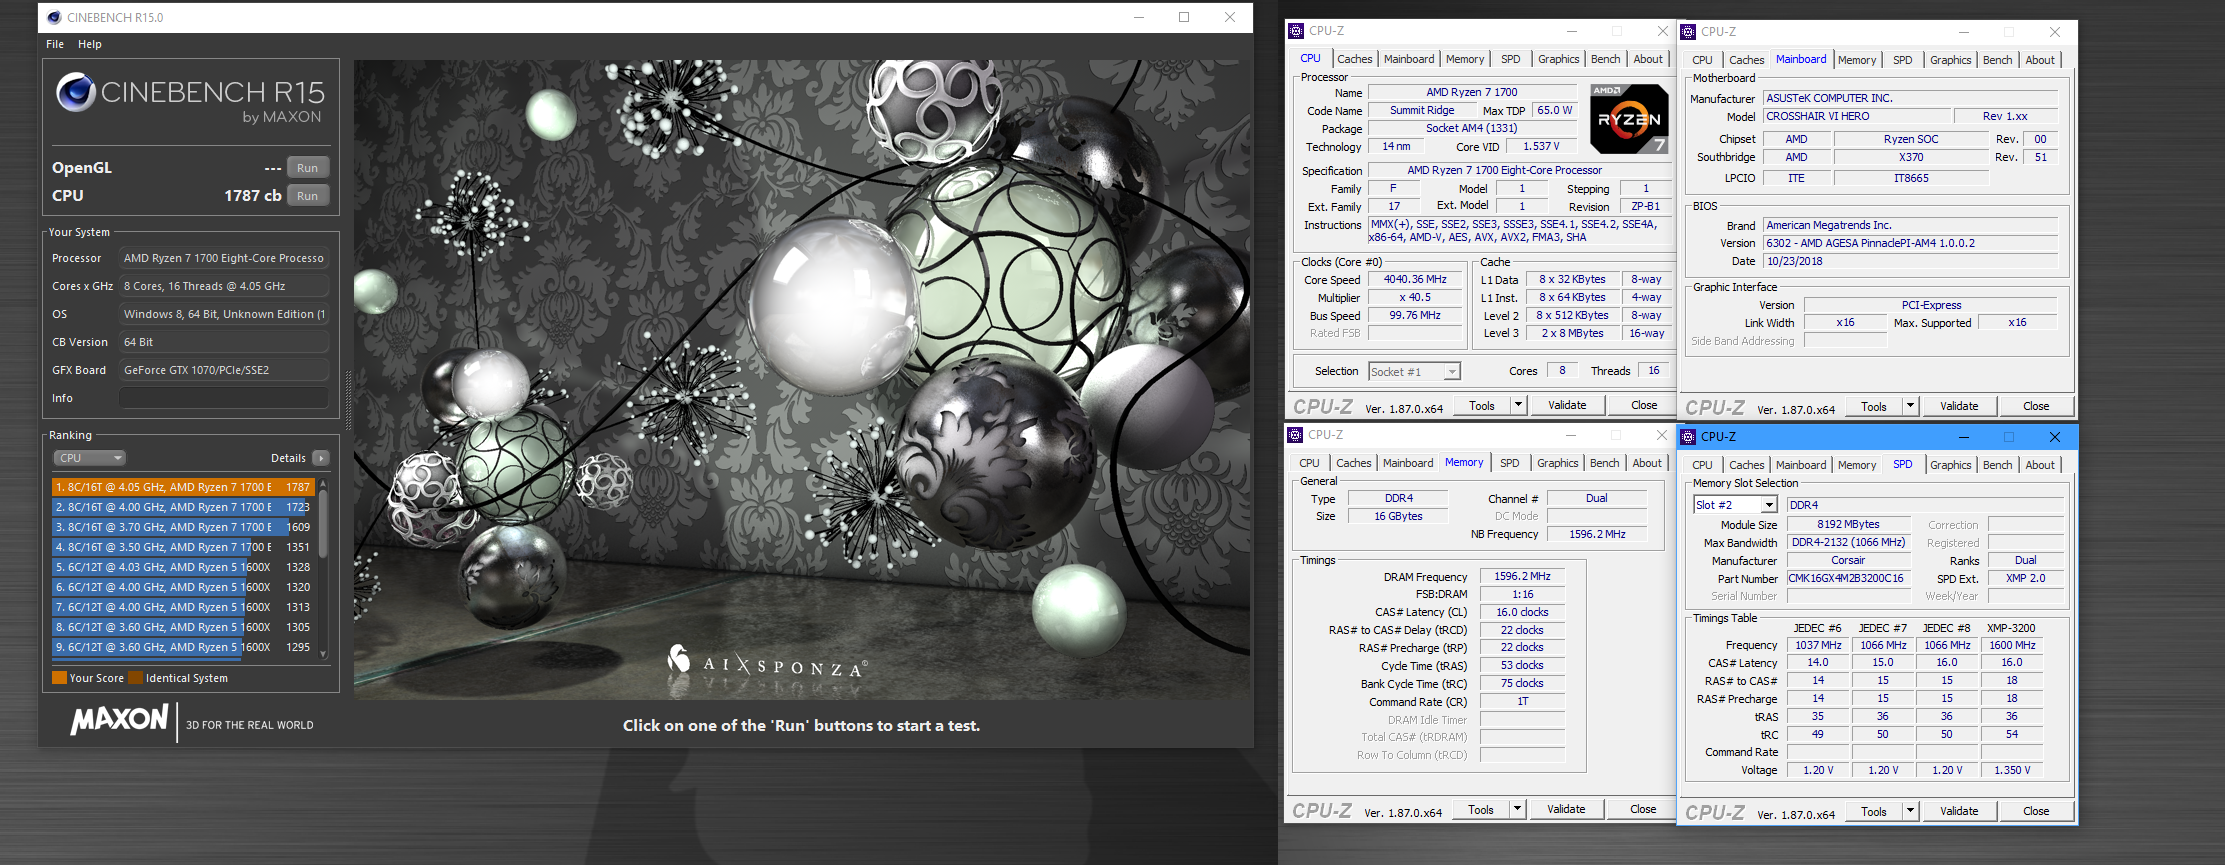Click the DRAM Frequency value 1596.2 MHz
2225x865 pixels.
tap(1522, 577)
